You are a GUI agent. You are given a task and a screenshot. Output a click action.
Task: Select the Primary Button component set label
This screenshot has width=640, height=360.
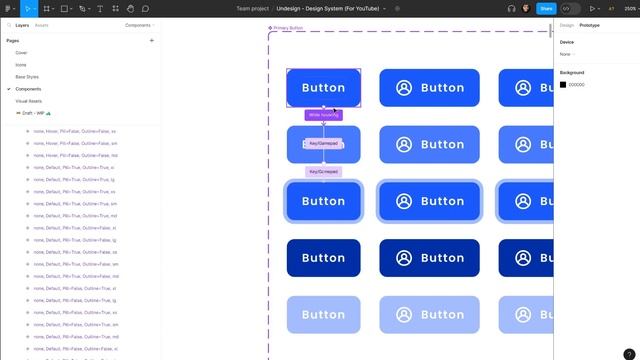pyautogui.click(x=288, y=28)
